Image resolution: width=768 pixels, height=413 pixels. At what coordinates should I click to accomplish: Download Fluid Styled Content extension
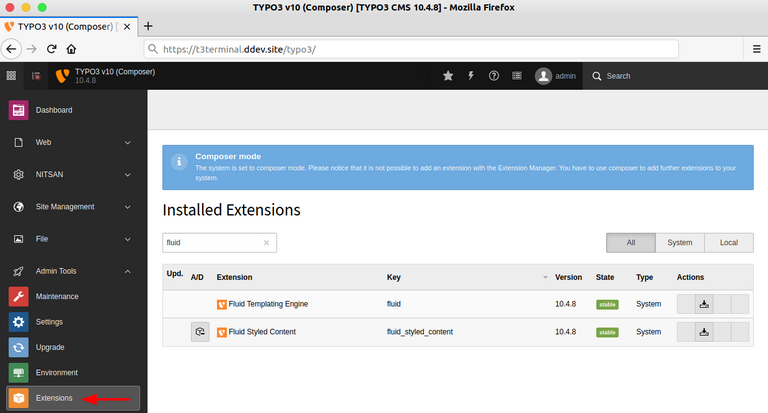[704, 332]
